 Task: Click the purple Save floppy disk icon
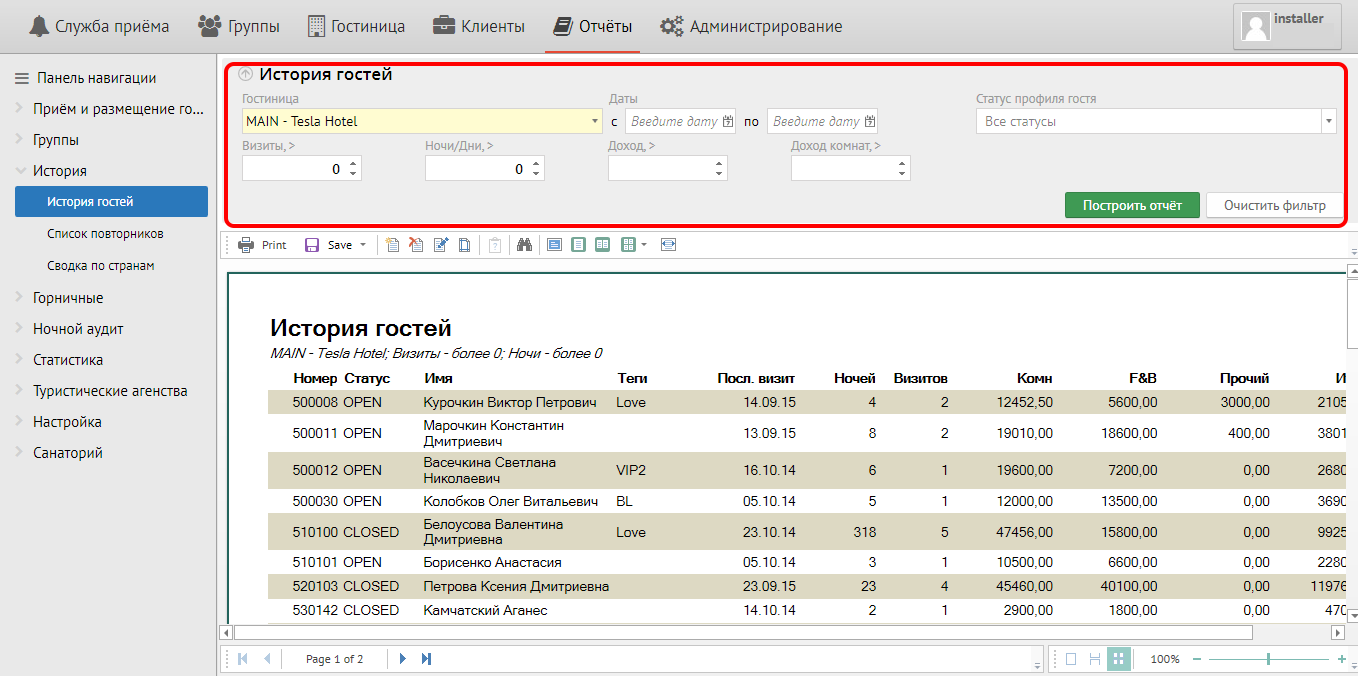pyautogui.click(x=312, y=245)
